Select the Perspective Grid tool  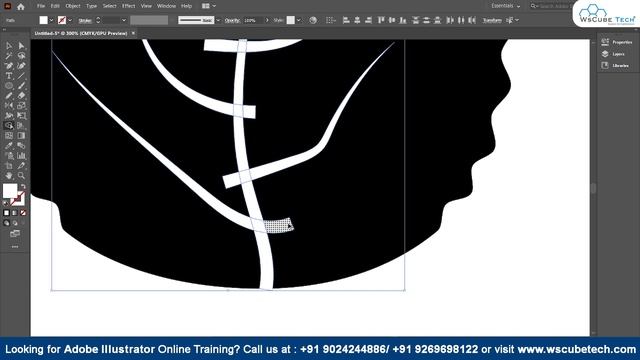click(x=21, y=126)
